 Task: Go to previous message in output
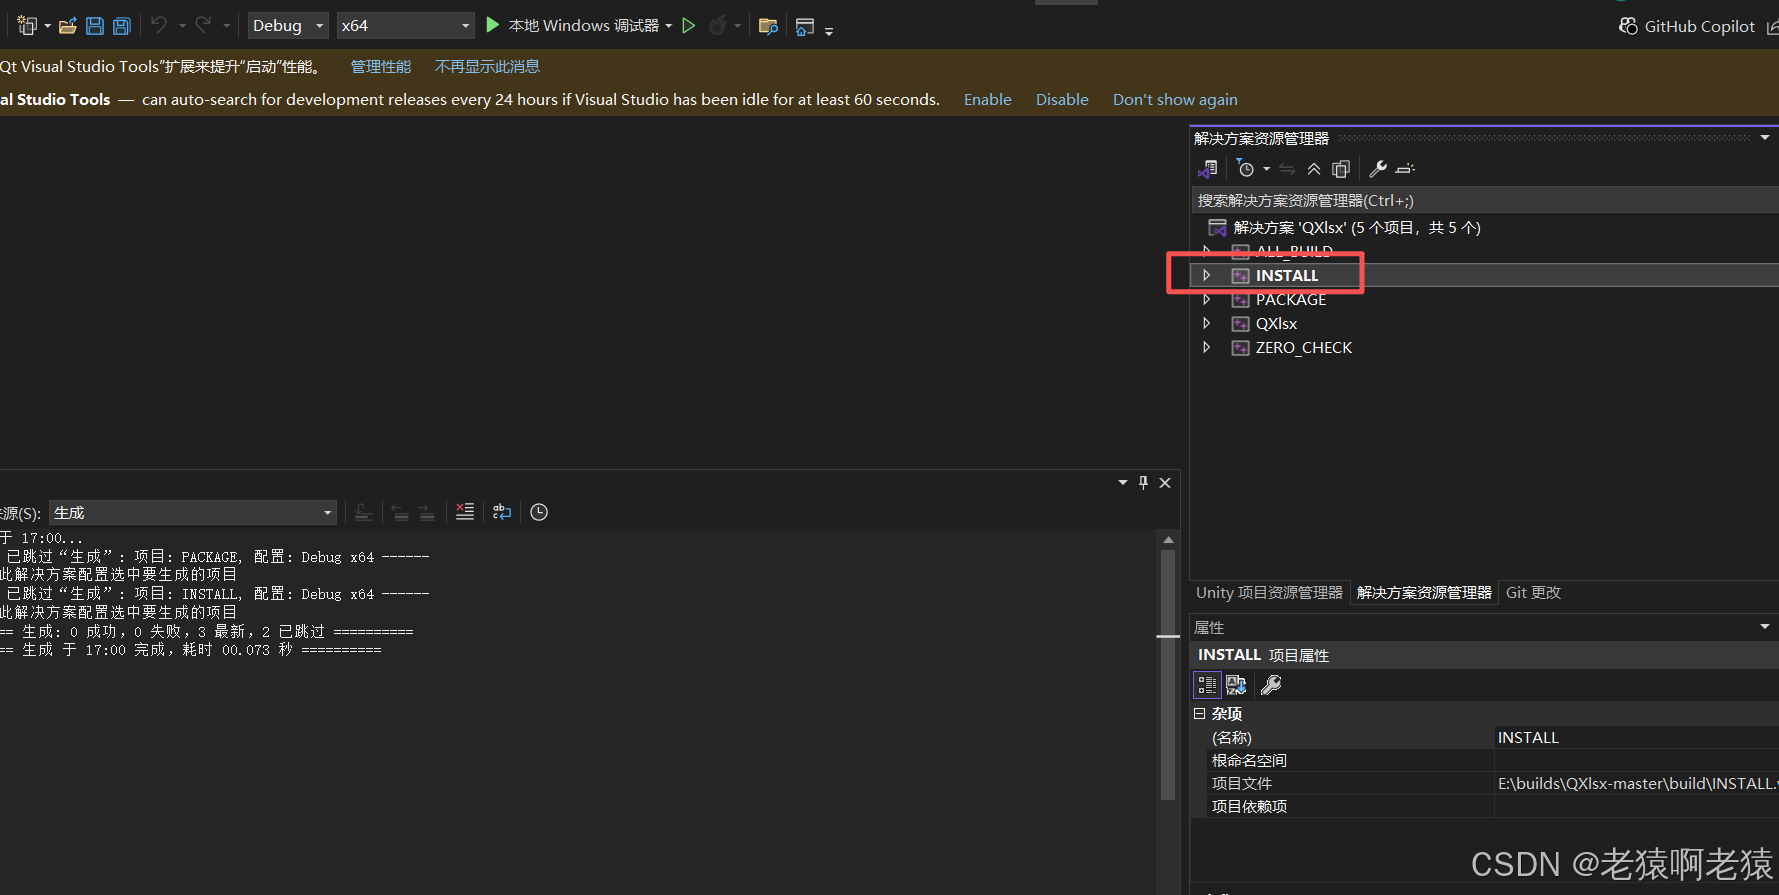400,512
